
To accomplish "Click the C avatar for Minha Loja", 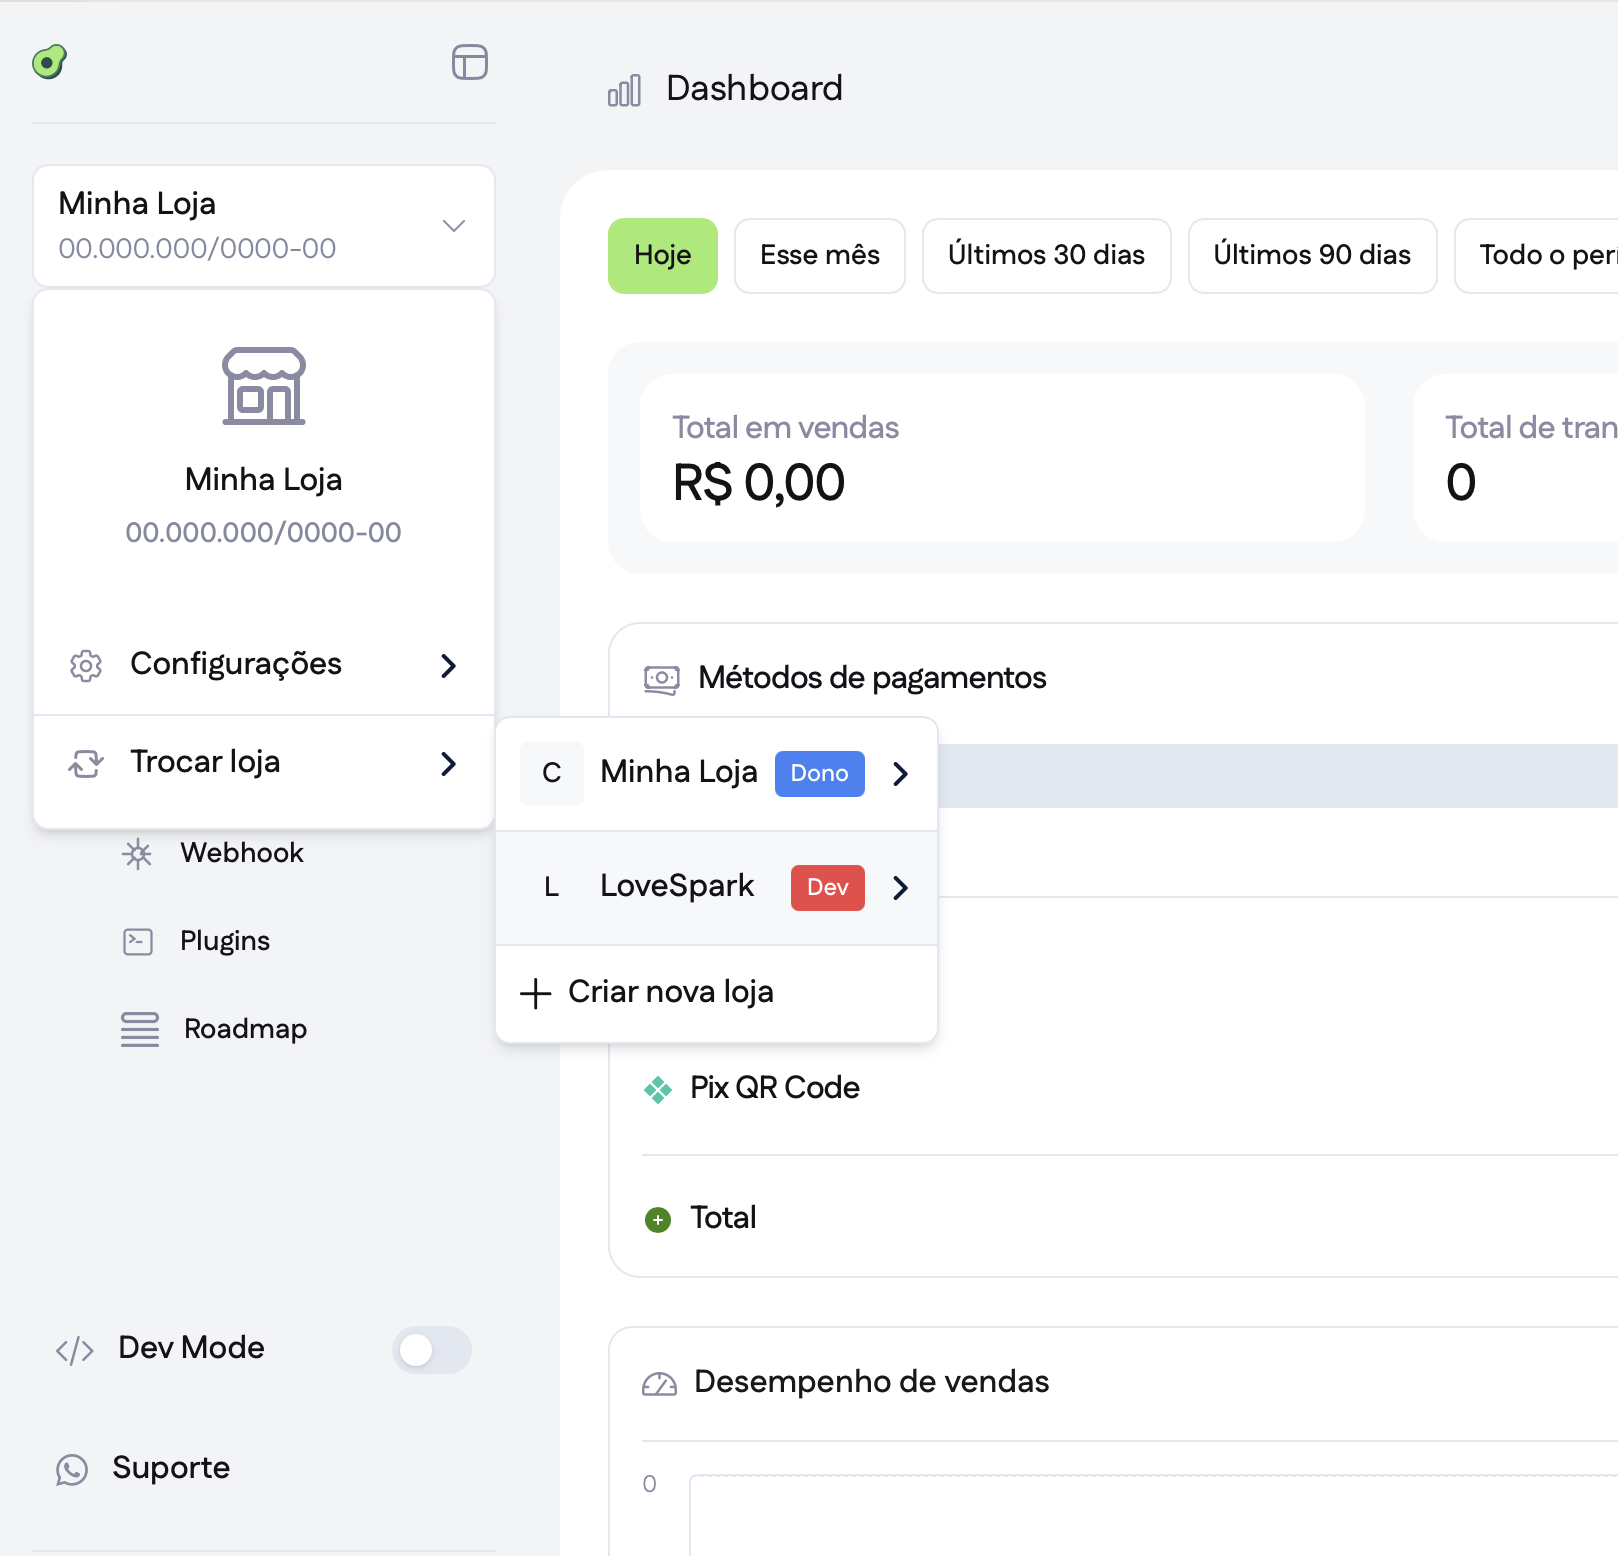I will pos(552,773).
